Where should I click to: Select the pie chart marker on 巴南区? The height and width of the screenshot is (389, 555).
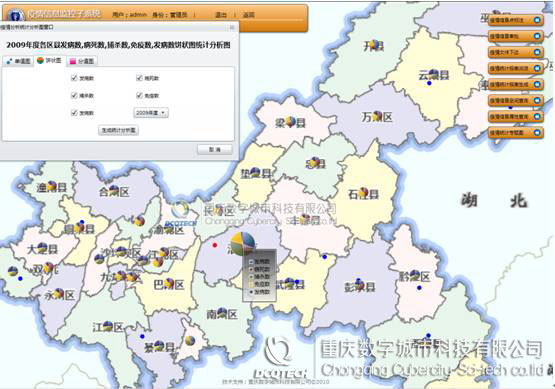[169, 283]
